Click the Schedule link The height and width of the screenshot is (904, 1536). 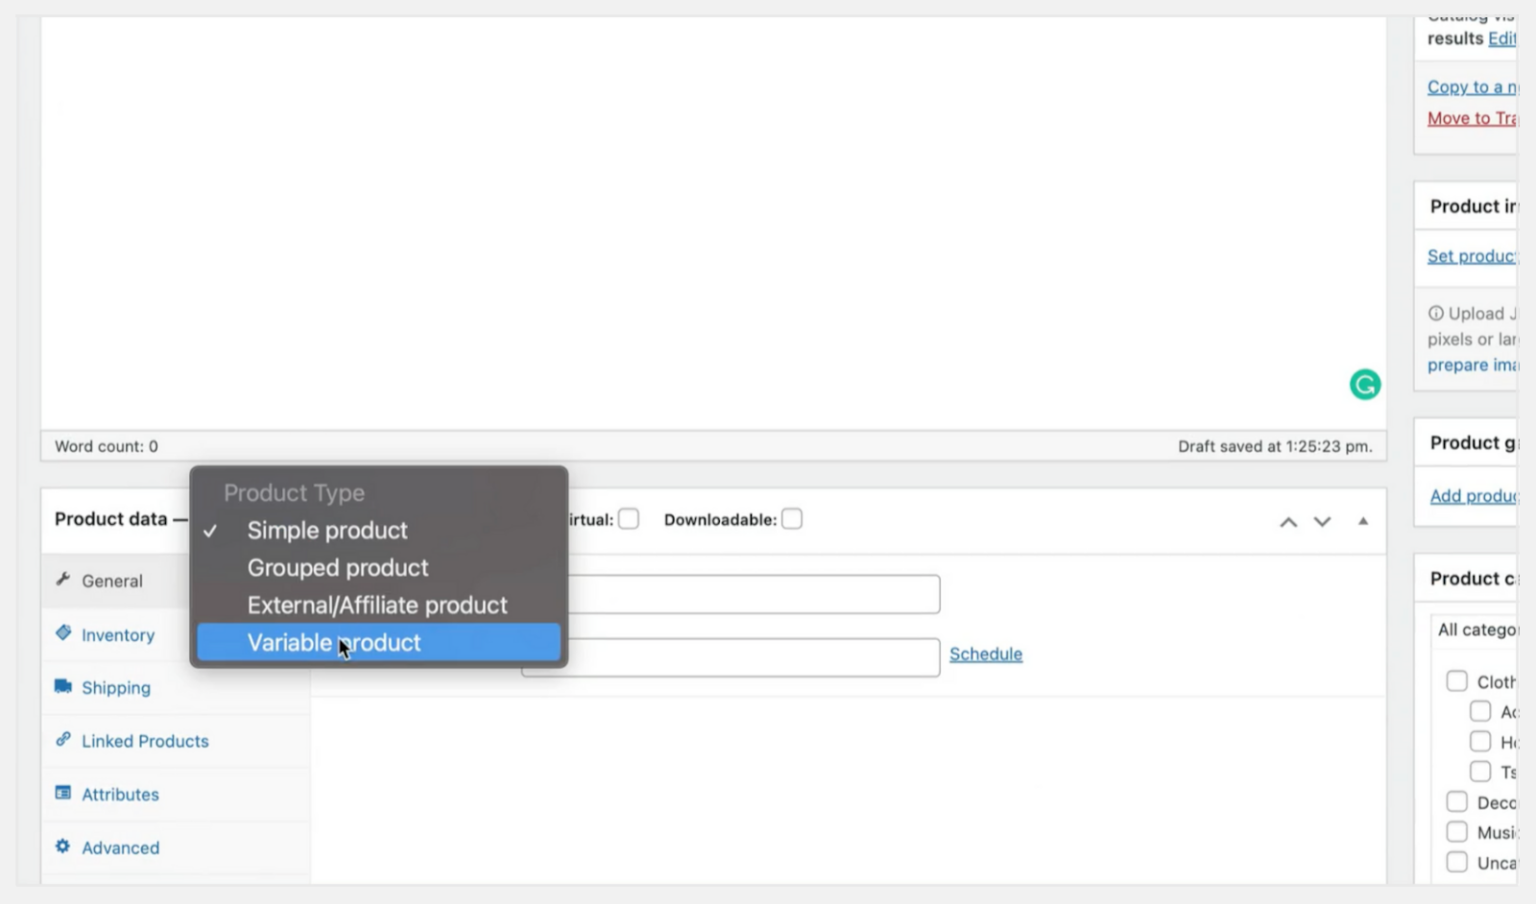click(x=986, y=653)
